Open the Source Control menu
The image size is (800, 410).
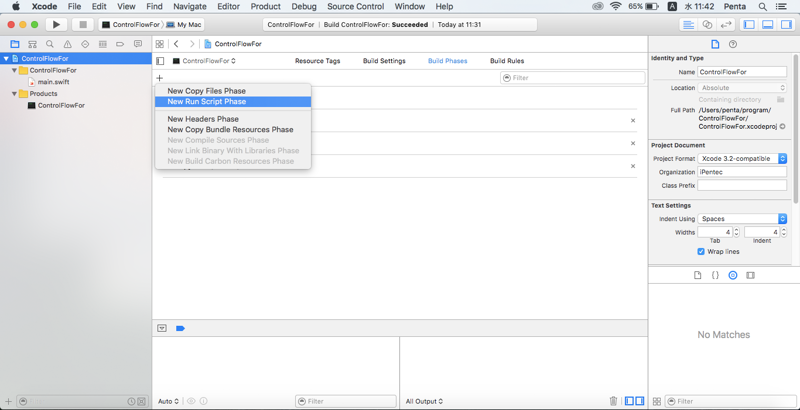[356, 7]
